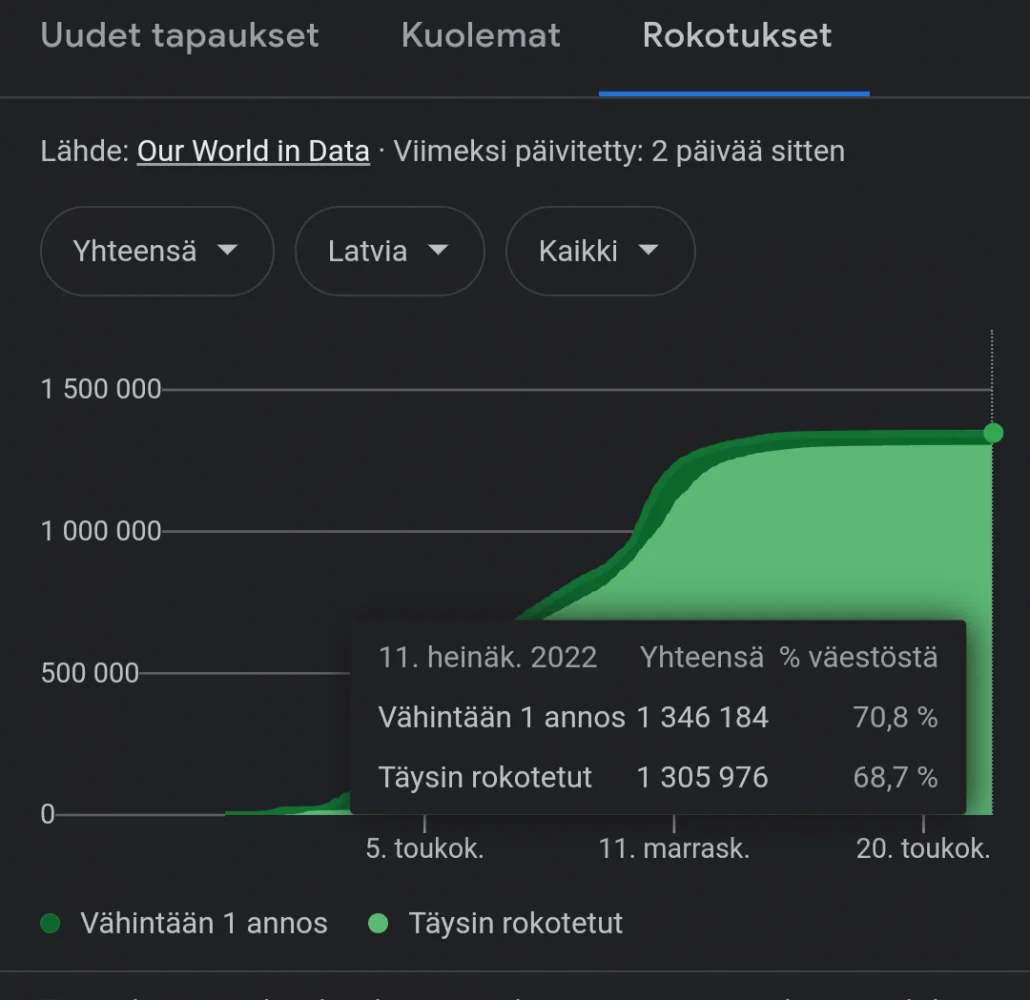
Task: Click the arrow icon in the Latvia chip
Action: click(438, 250)
